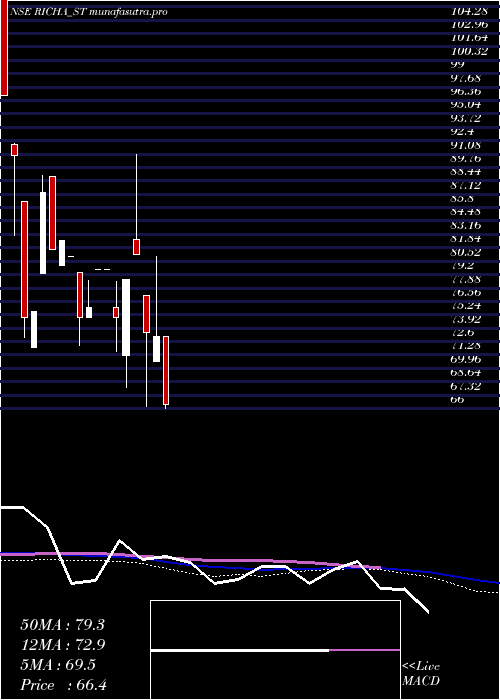Click the red candle with long upper wick near 81

coord(137,247)
